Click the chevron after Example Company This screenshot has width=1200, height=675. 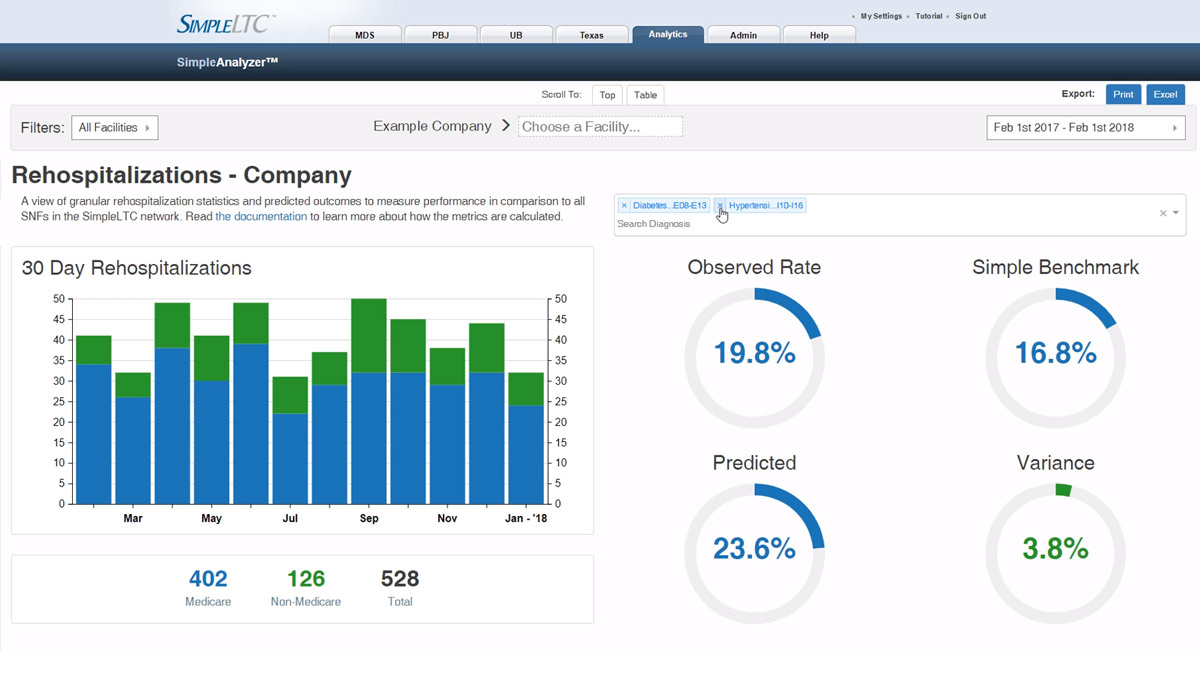(x=505, y=126)
